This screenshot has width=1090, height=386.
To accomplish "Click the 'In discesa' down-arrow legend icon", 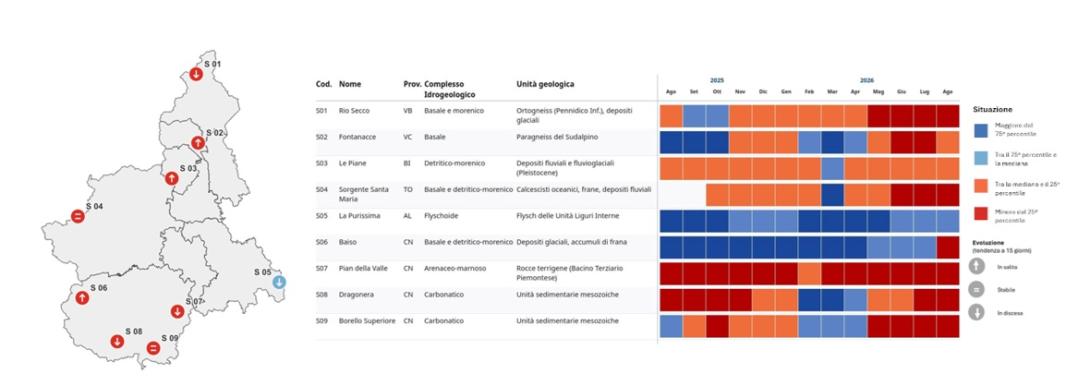I will (977, 312).
